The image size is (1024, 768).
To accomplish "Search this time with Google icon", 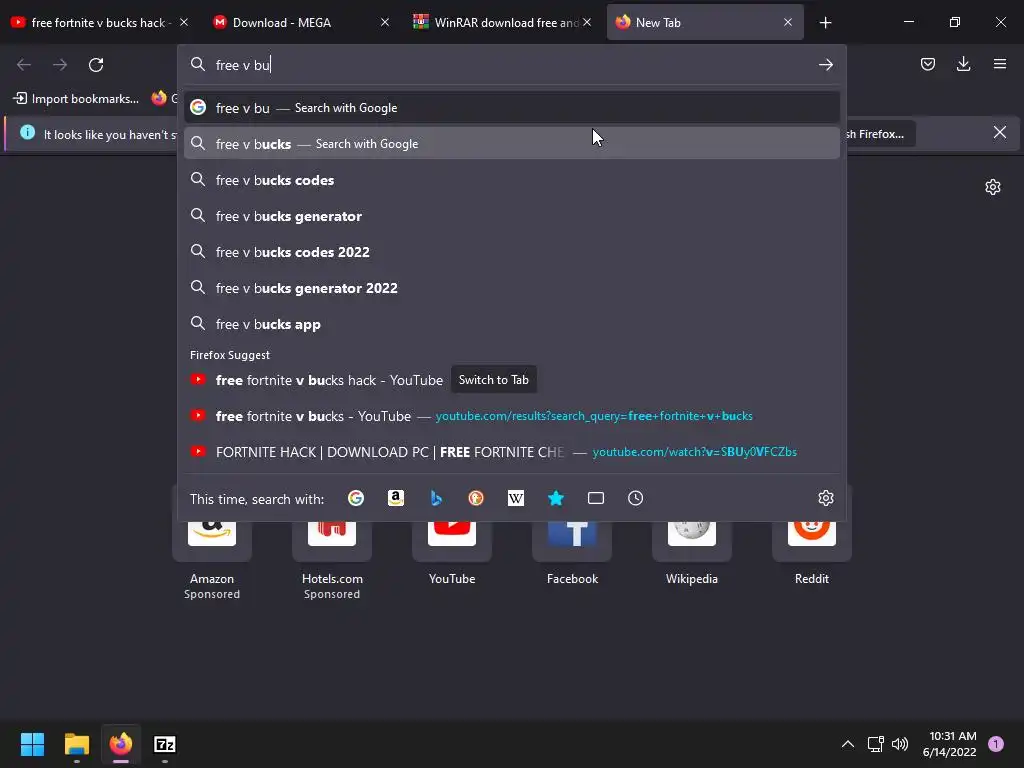I will tap(356, 498).
